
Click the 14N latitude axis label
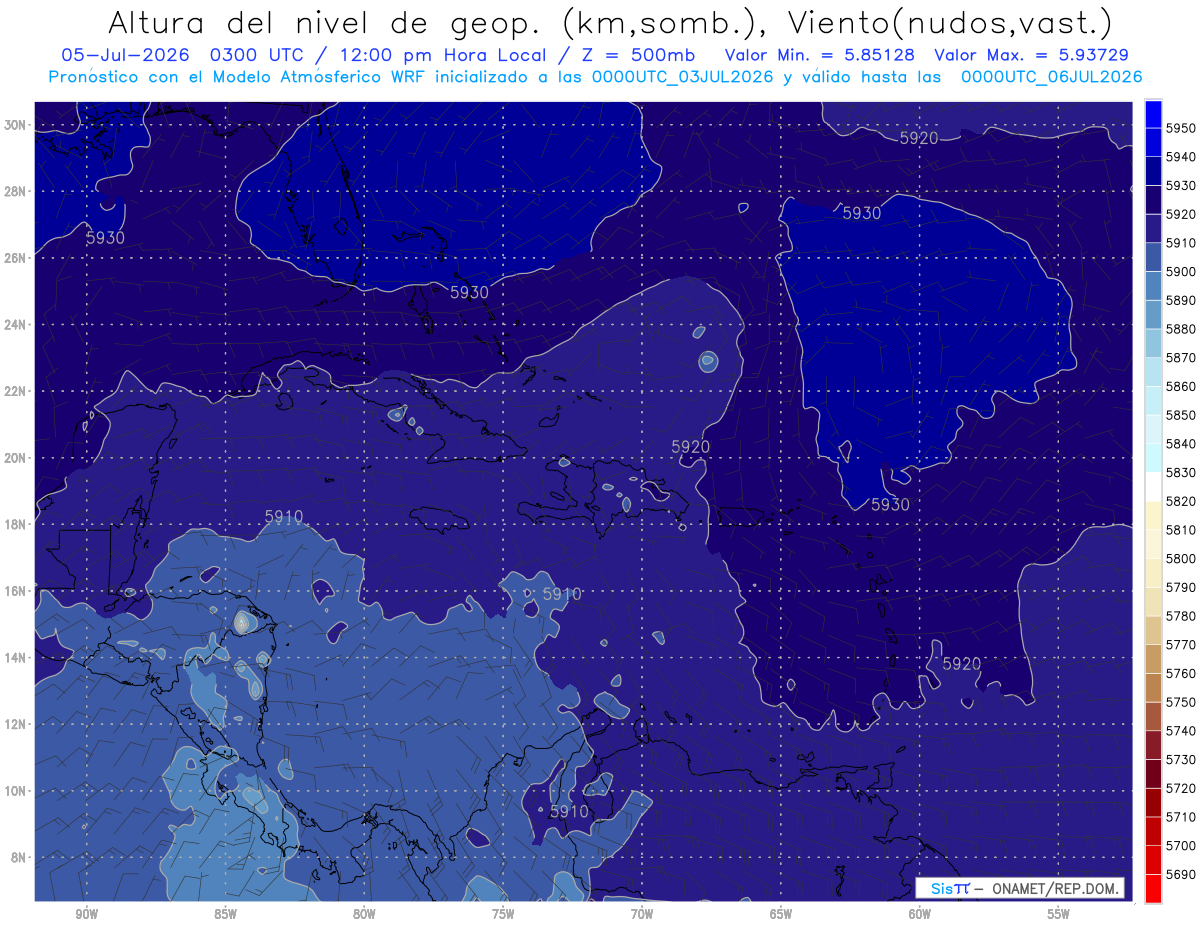15,658
